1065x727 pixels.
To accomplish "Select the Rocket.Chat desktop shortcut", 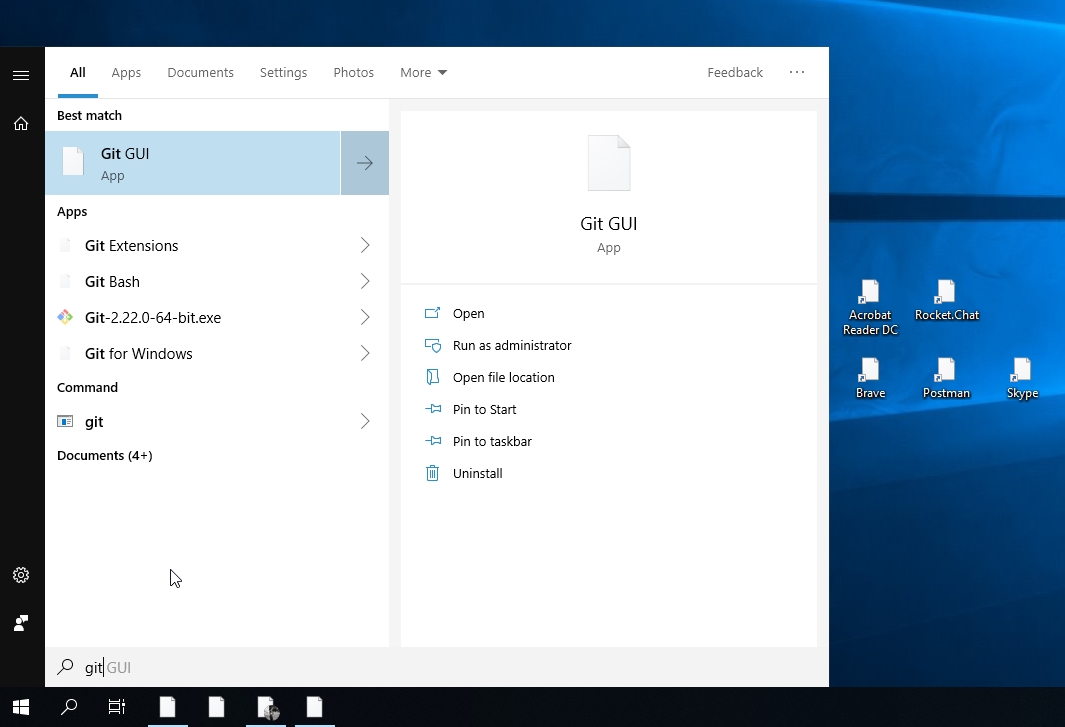I will (x=947, y=300).
